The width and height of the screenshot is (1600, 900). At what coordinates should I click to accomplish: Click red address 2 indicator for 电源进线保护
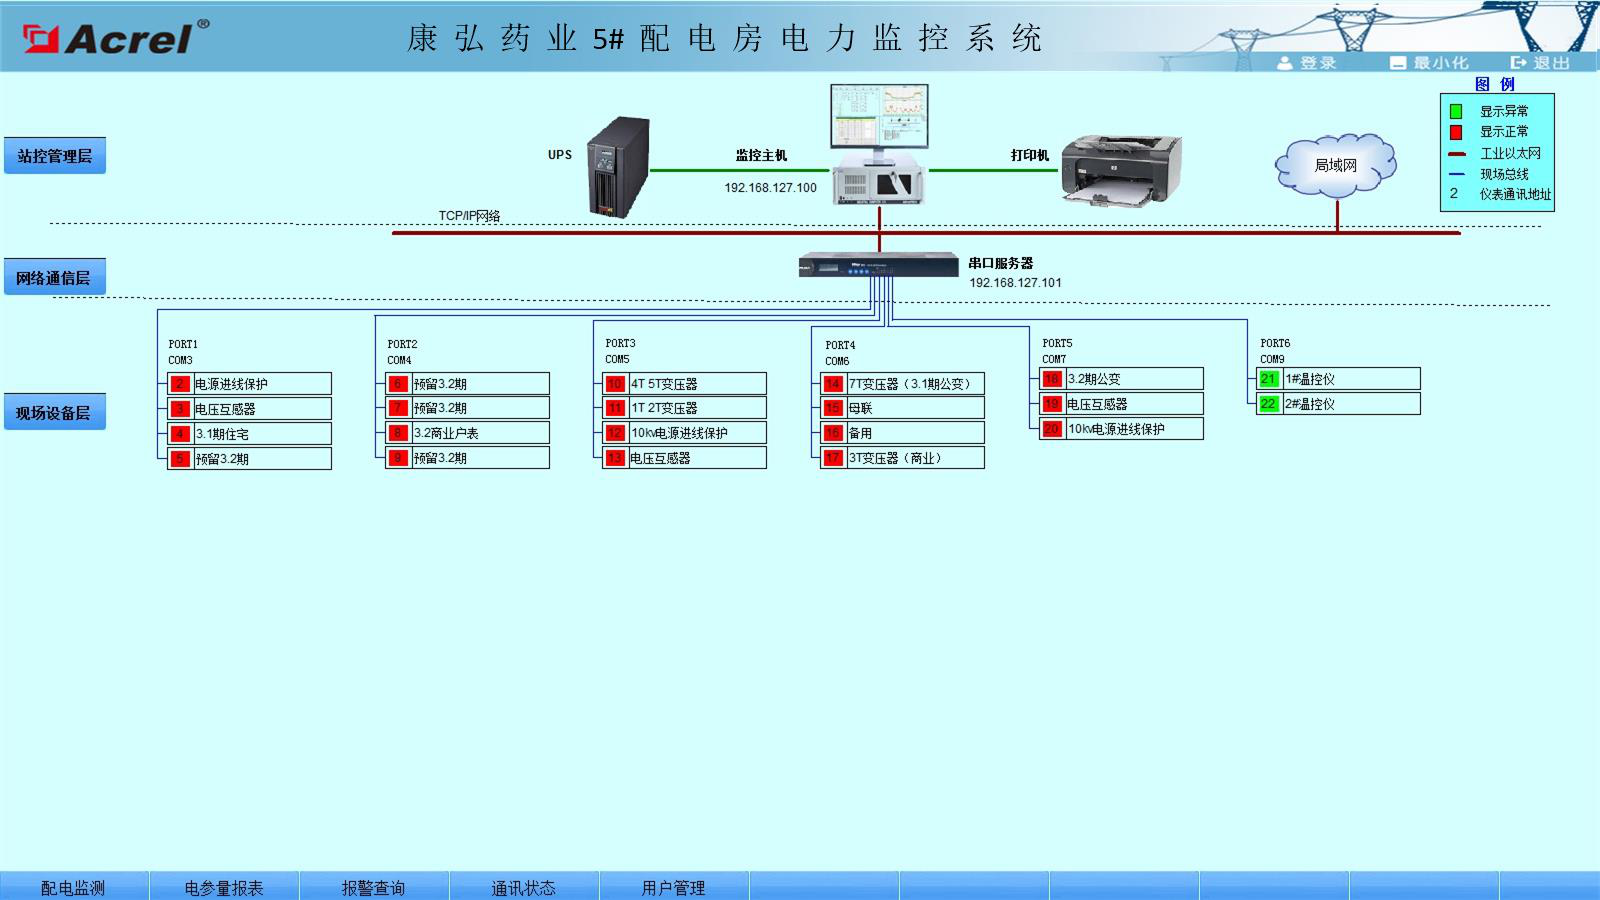(180, 384)
